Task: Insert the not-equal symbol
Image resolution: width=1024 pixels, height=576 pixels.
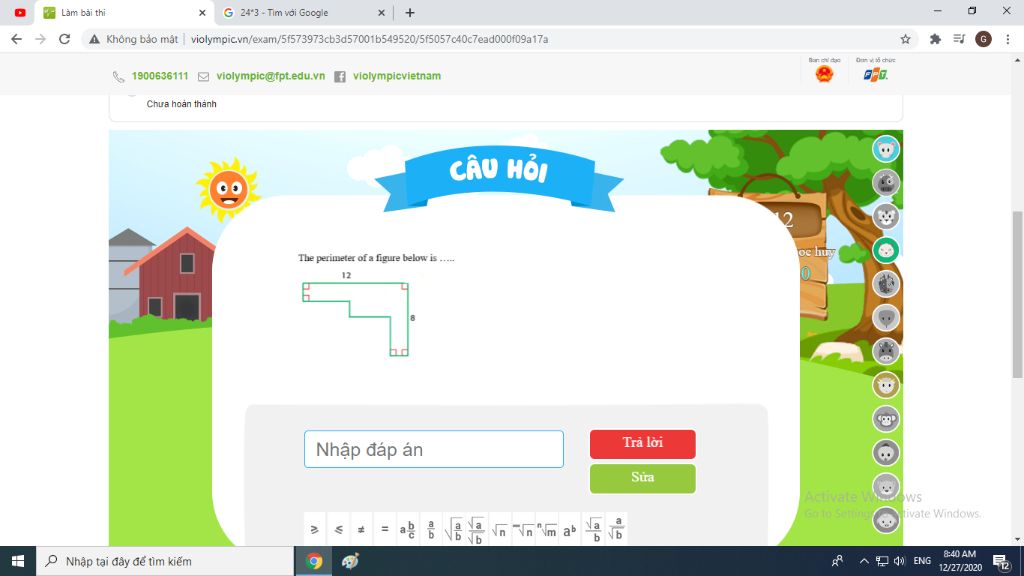Action: tap(361, 529)
